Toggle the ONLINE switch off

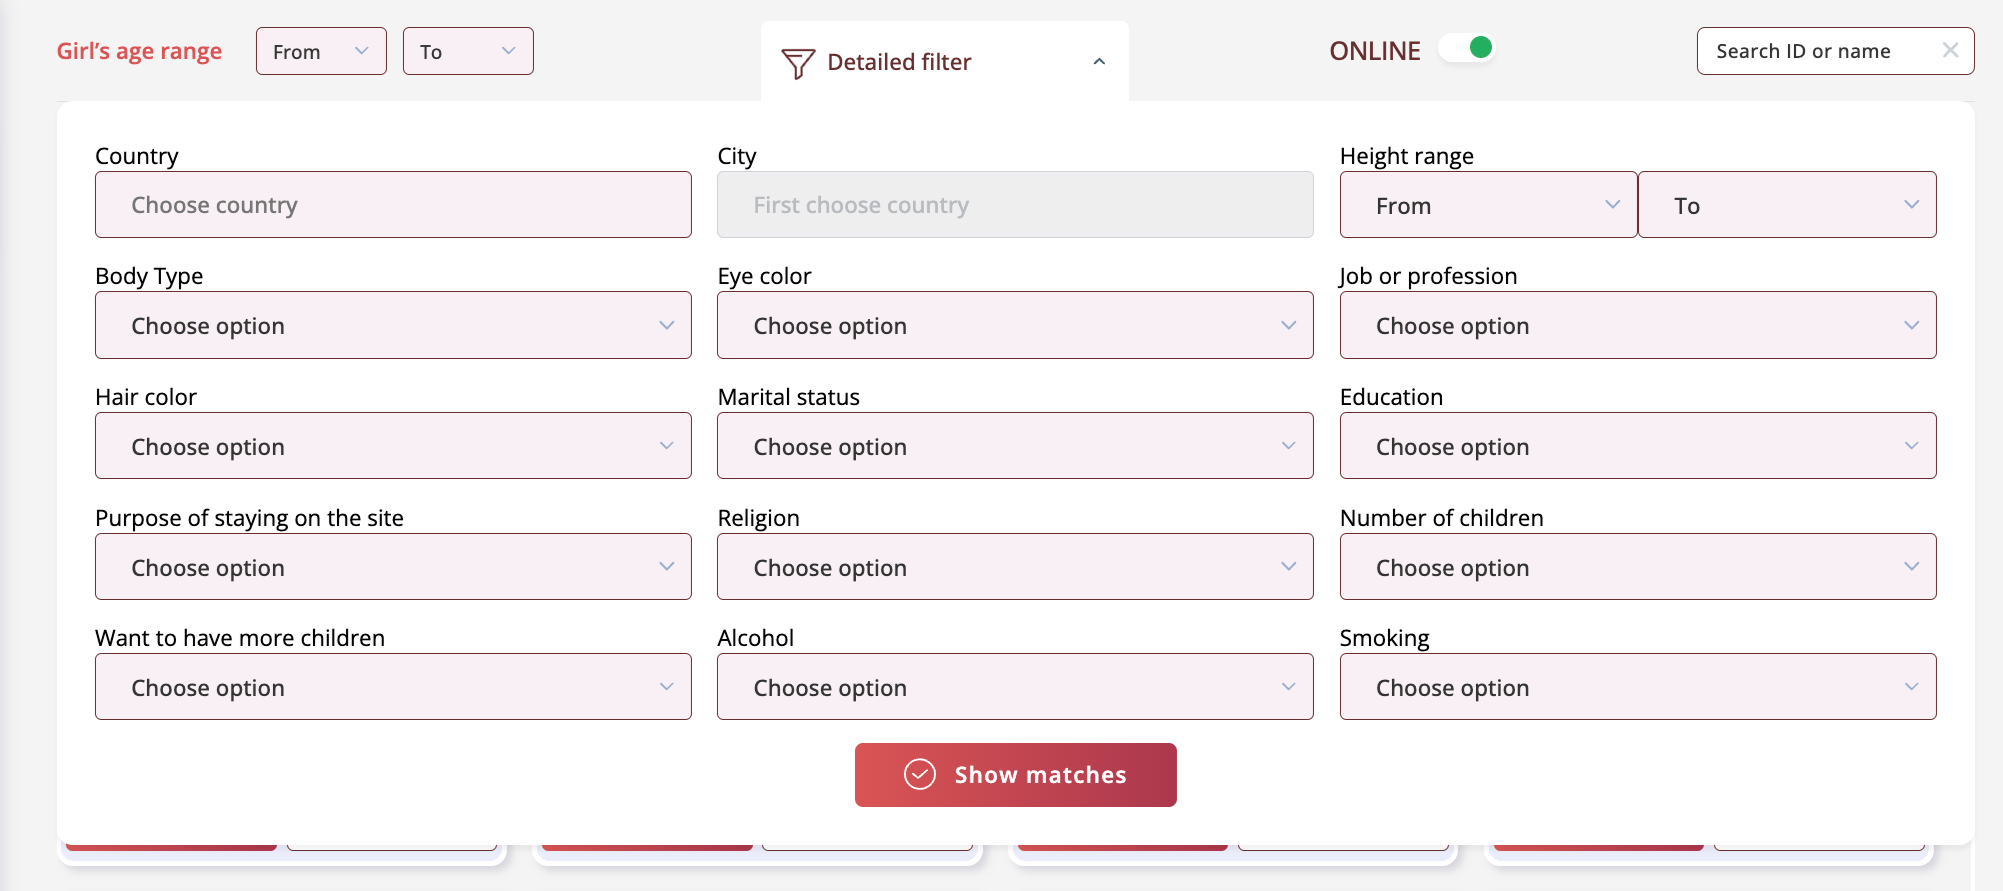1467,48
